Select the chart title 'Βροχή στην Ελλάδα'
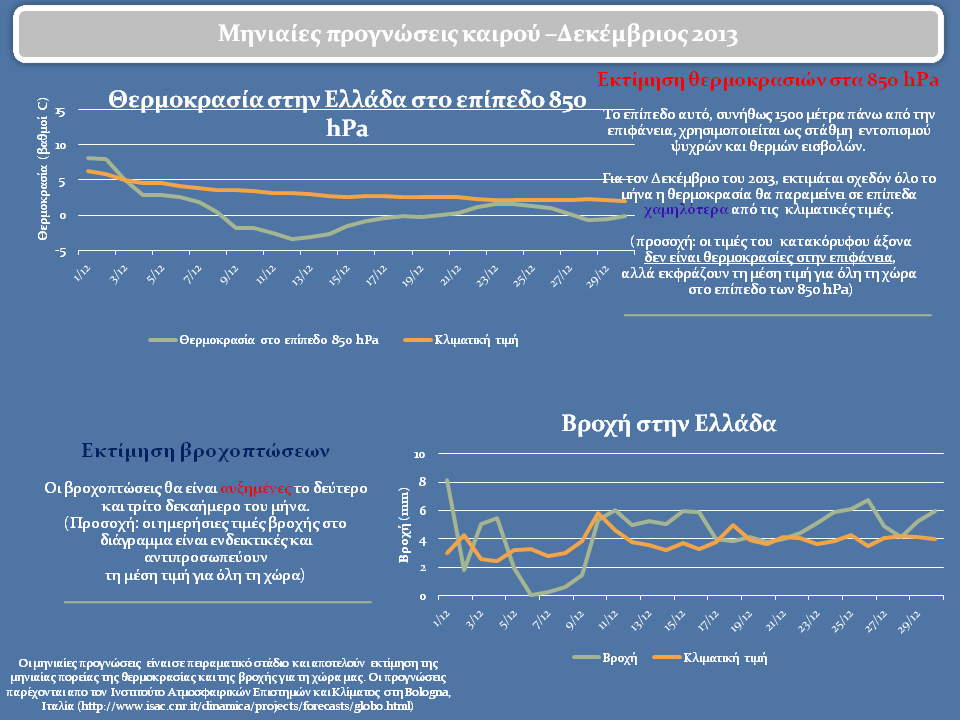This screenshot has width=960, height=720. click(669, 424)
